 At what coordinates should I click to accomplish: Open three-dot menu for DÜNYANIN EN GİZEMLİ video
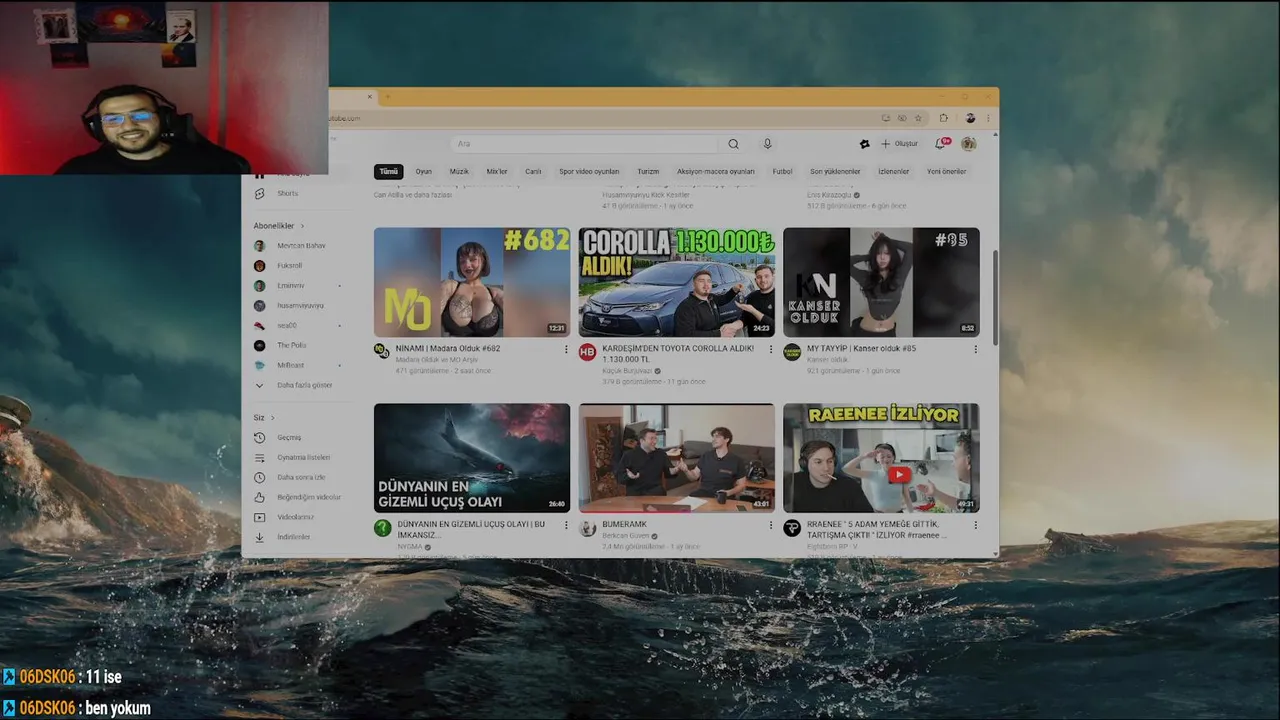pos(566,525)
